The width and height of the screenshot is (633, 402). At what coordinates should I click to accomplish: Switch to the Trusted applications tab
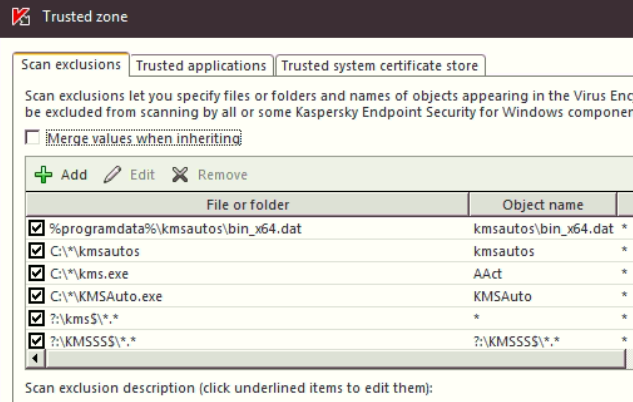[203, 66]
